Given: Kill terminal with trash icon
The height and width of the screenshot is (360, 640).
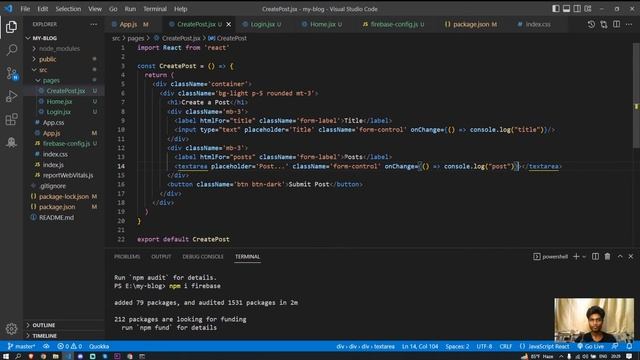Looking at the screenshot, I should pos(607,256).
